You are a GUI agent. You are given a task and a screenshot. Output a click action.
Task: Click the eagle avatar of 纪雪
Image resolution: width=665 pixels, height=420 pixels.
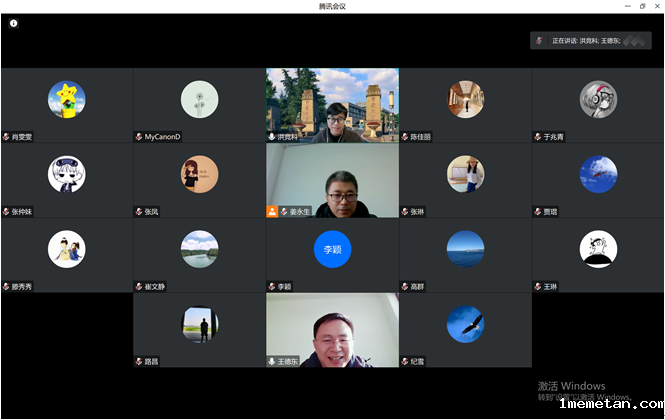(x=465, y=323)
